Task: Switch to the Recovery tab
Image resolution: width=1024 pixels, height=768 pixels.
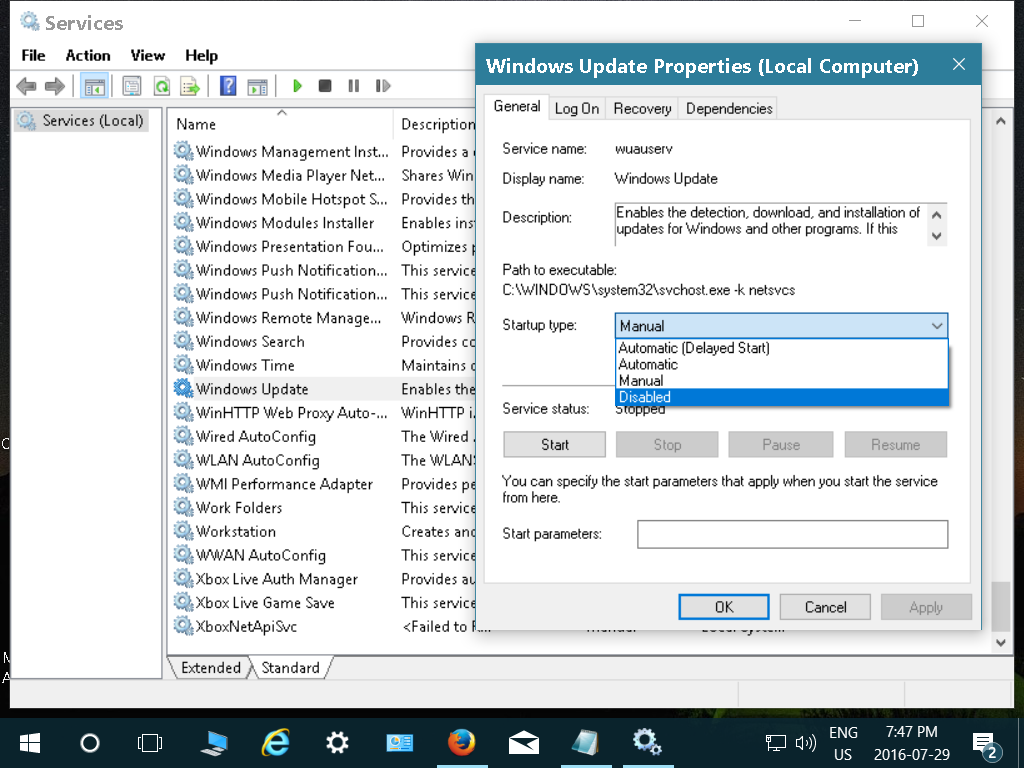Action: tap(642, 109)
